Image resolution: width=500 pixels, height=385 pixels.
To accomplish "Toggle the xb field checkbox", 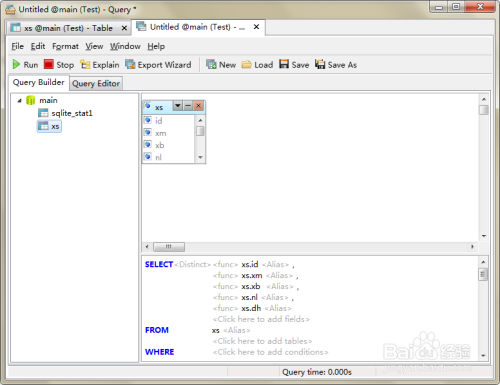I will point(148,145).
